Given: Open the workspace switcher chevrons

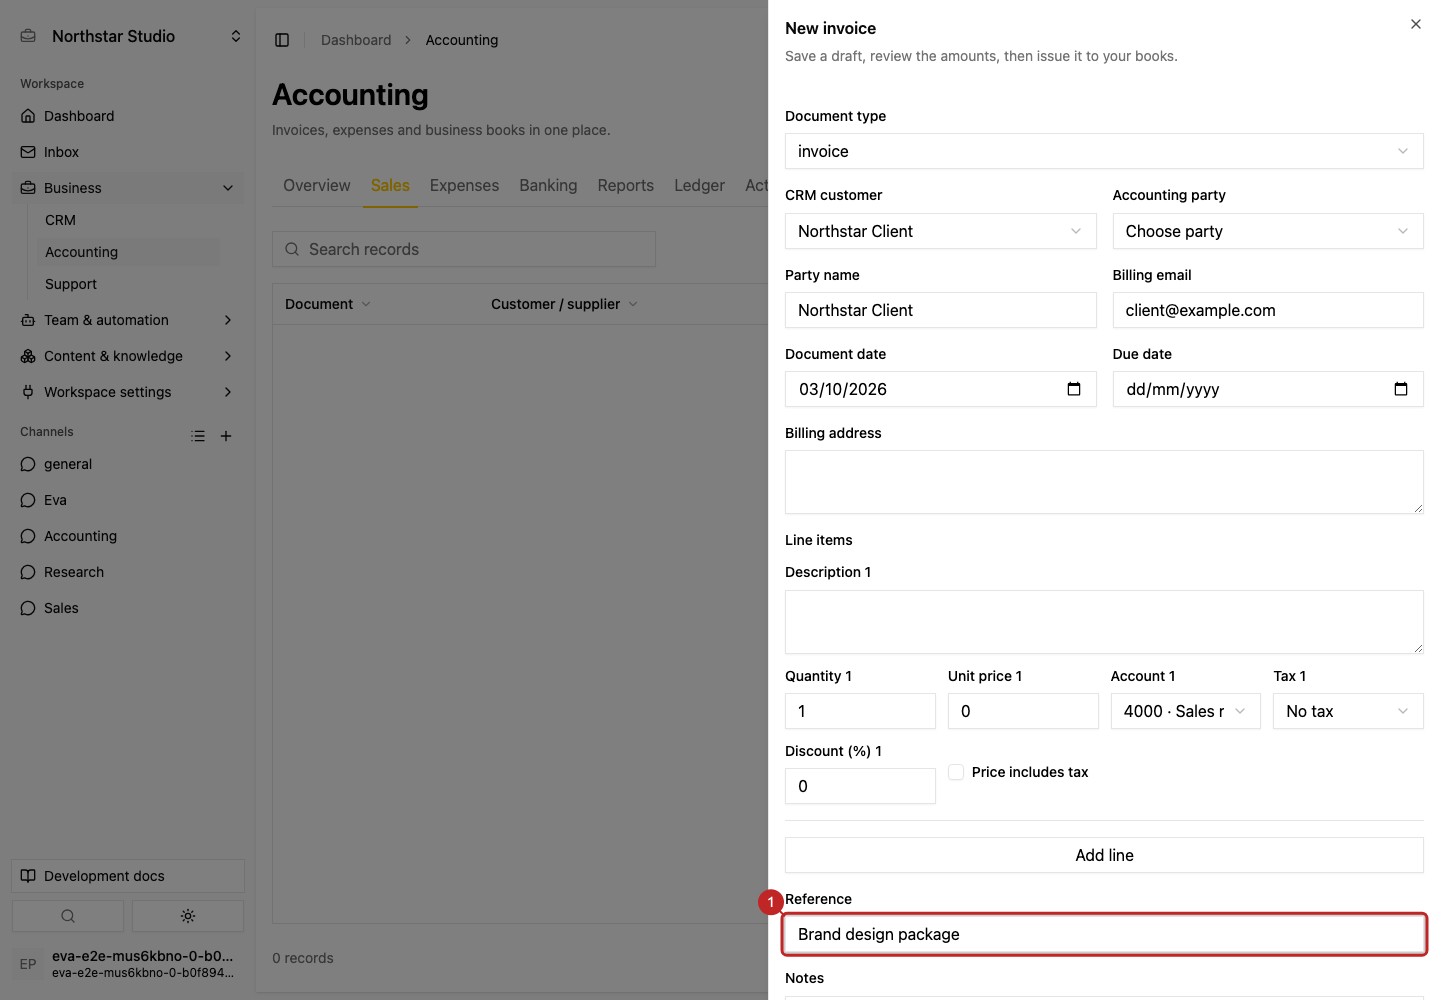Looking at the screenshot, I should (236, 36).
